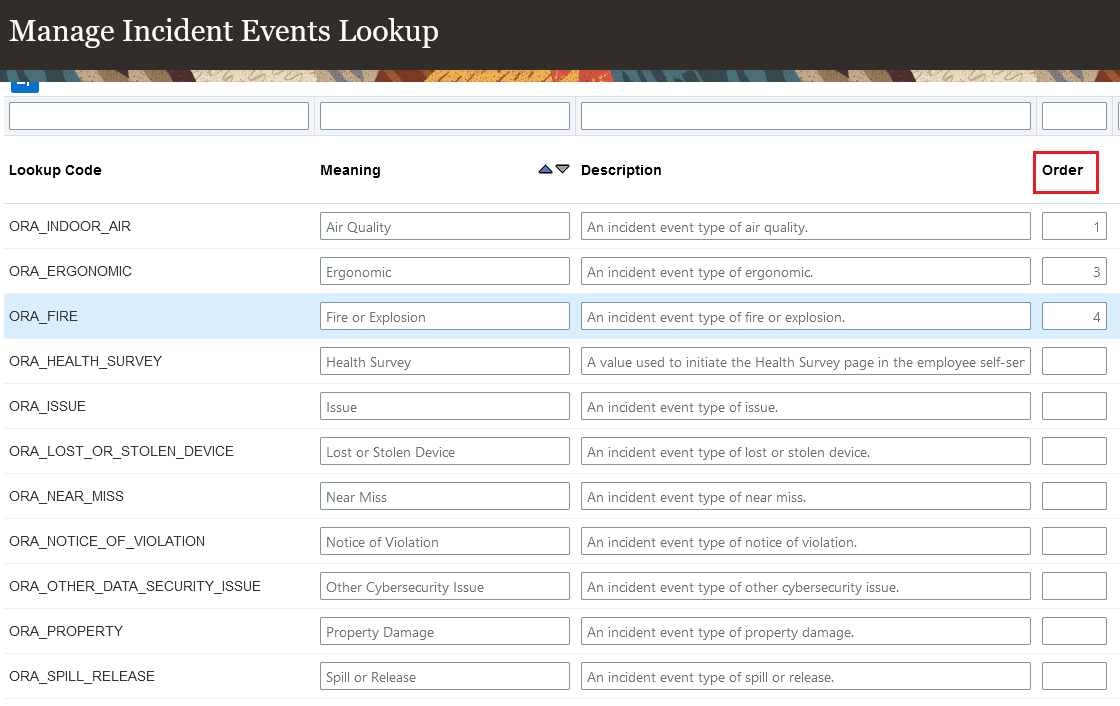1120x706 pixels.
Task: Sort Meaning column descending
Action: (x=563, y=170)
